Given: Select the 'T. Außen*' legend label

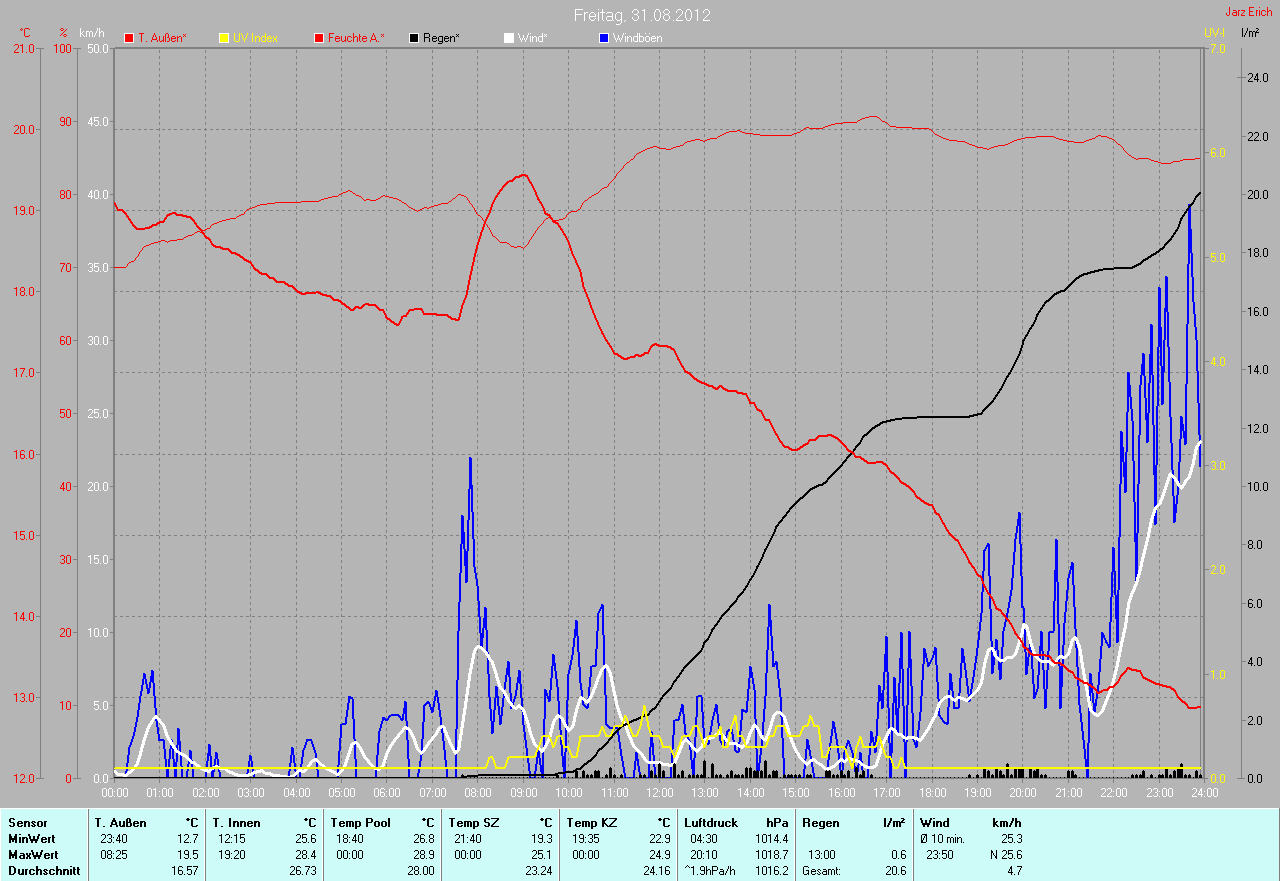Looking at the screenshot, I should 162,38.
